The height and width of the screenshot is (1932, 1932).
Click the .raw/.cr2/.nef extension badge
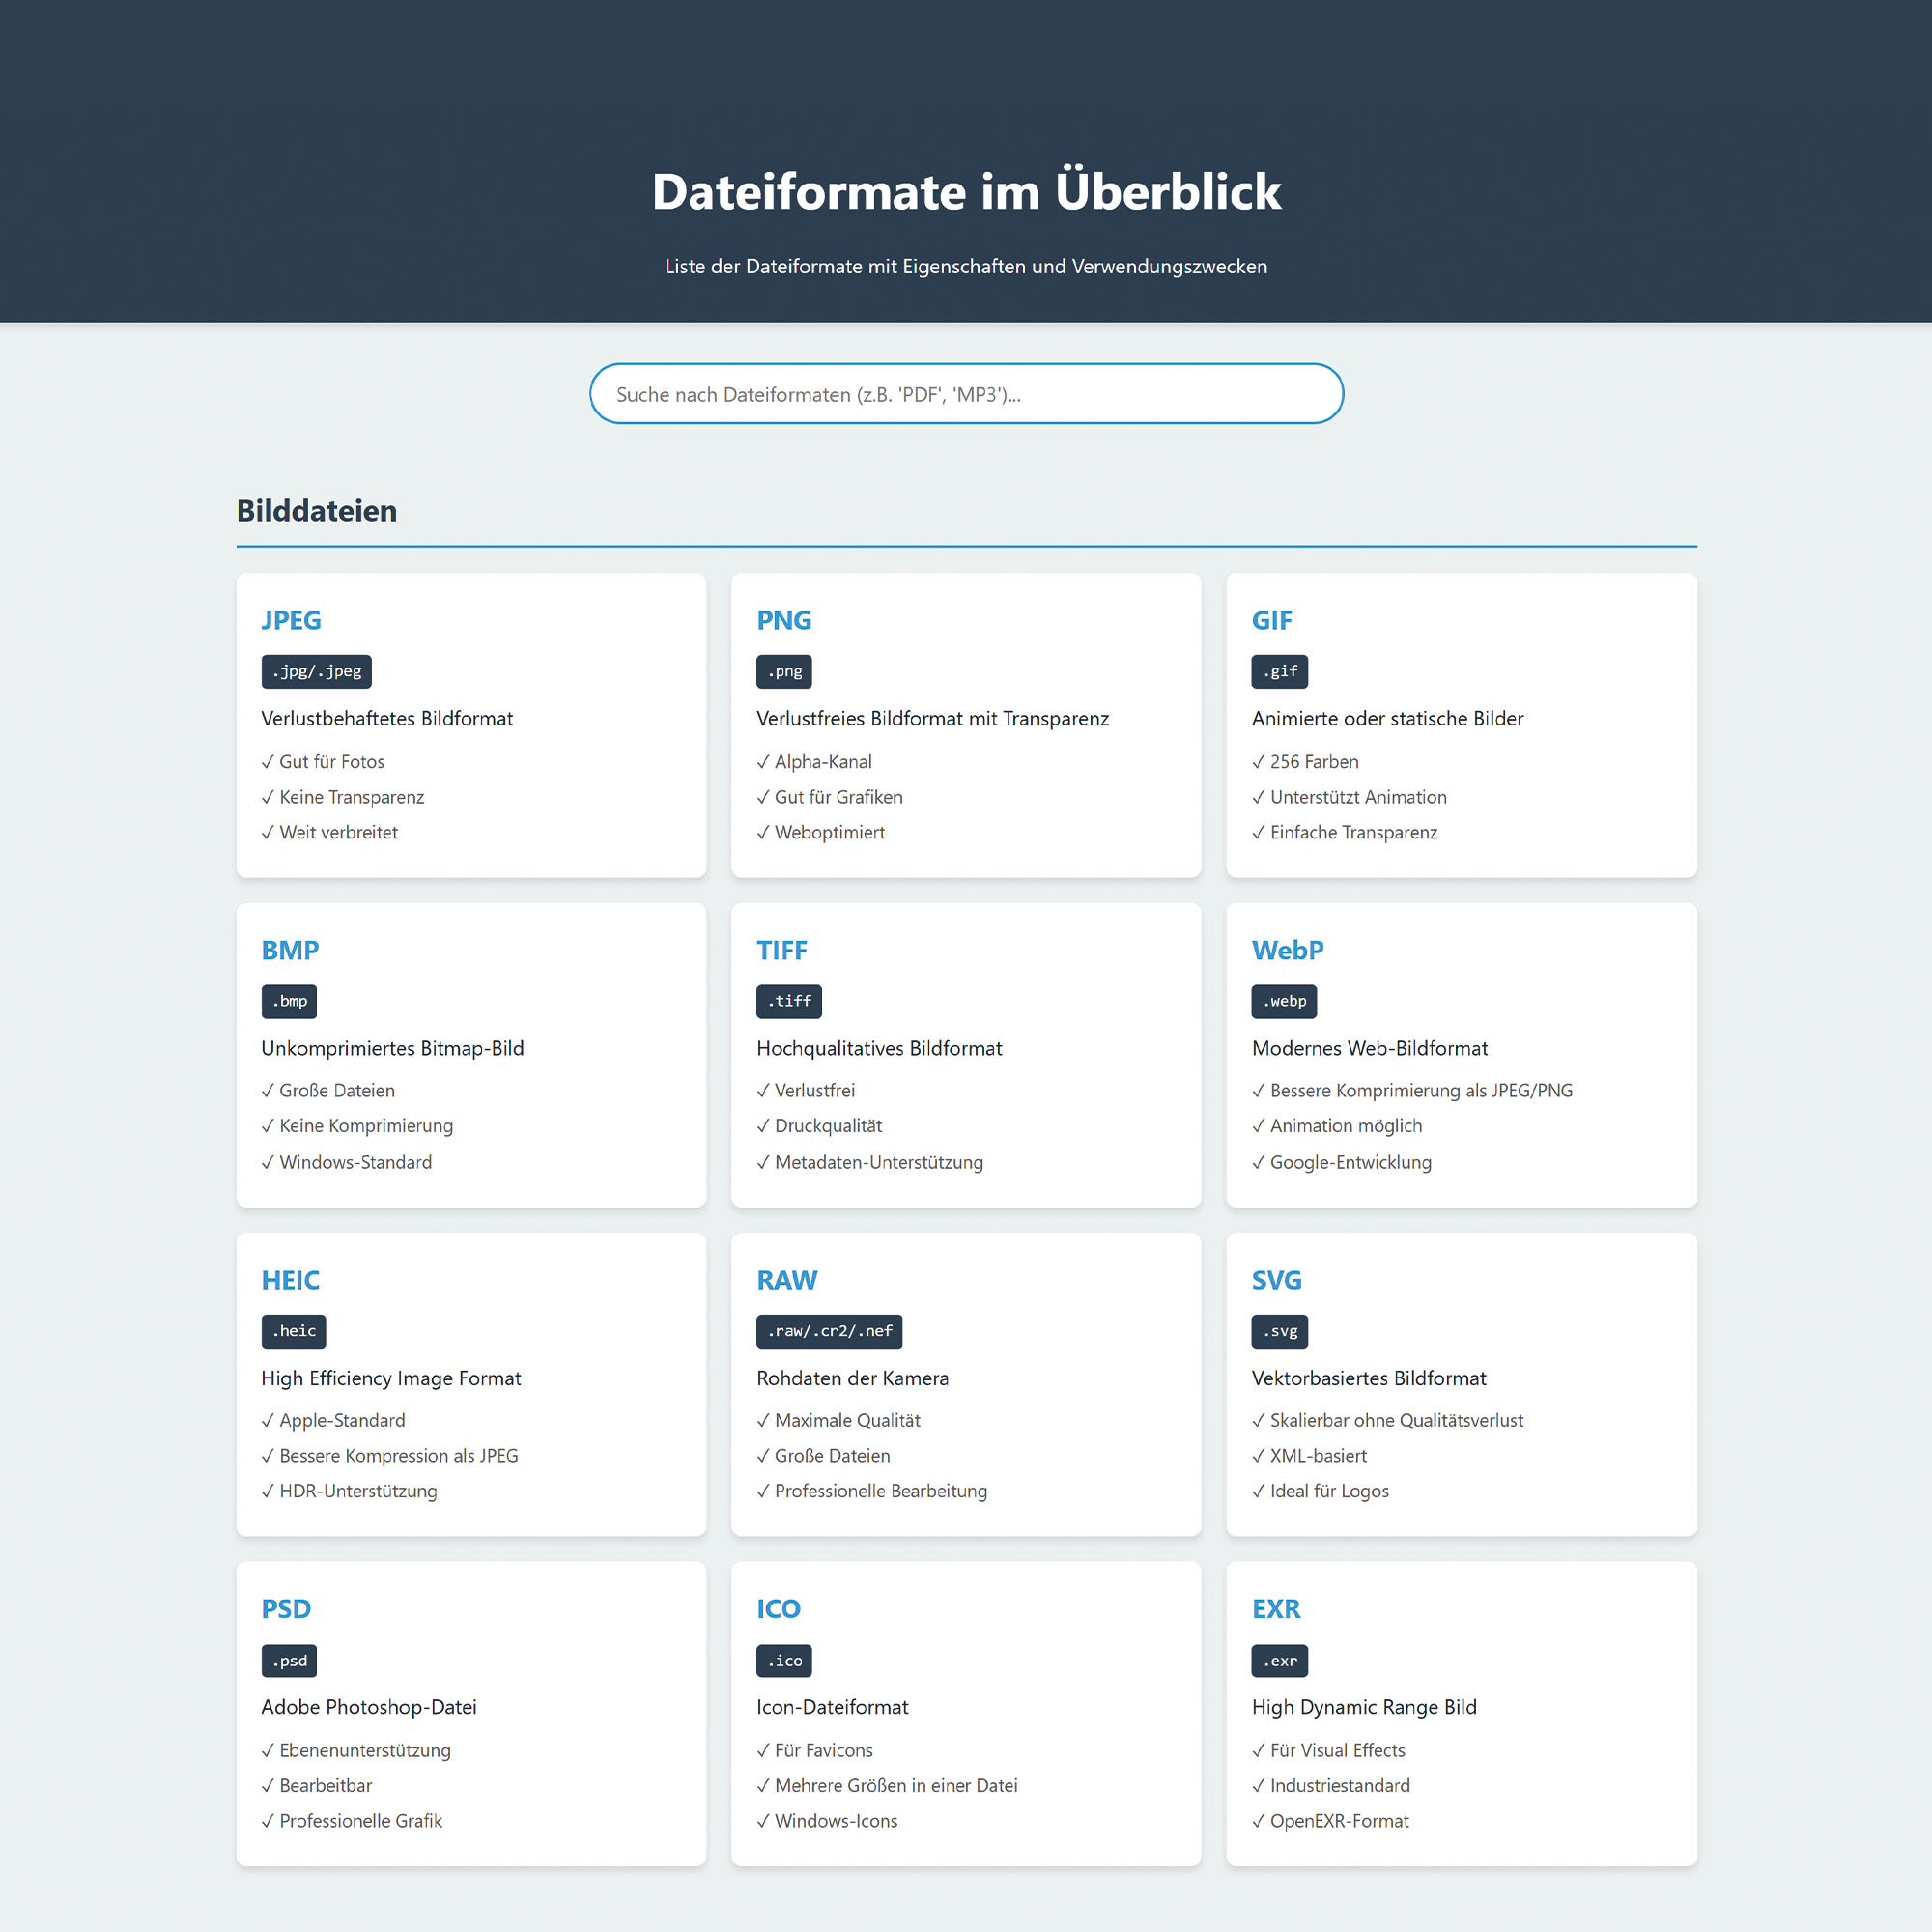829,1331
